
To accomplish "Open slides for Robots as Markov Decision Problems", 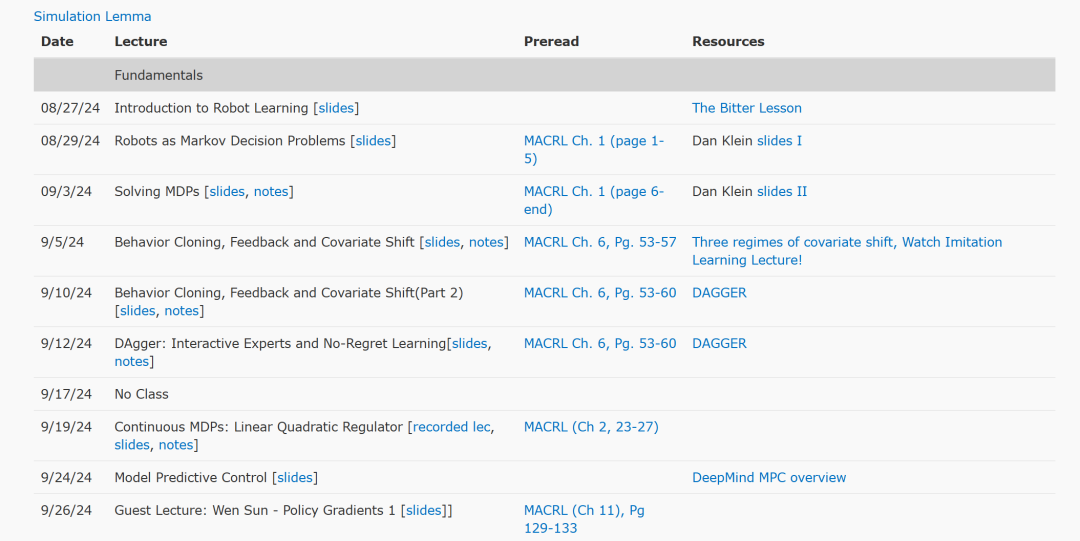I will coord(373,141).
